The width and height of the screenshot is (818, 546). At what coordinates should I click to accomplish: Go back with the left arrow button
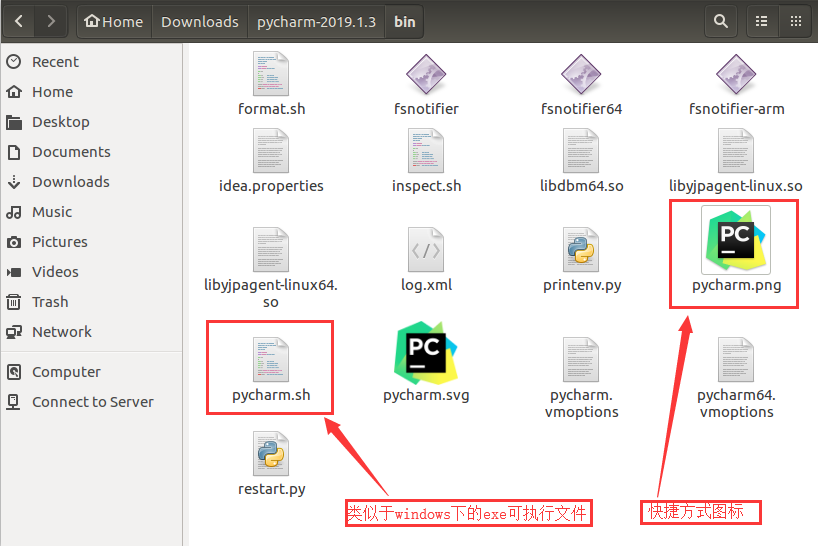tap(19, 21)
